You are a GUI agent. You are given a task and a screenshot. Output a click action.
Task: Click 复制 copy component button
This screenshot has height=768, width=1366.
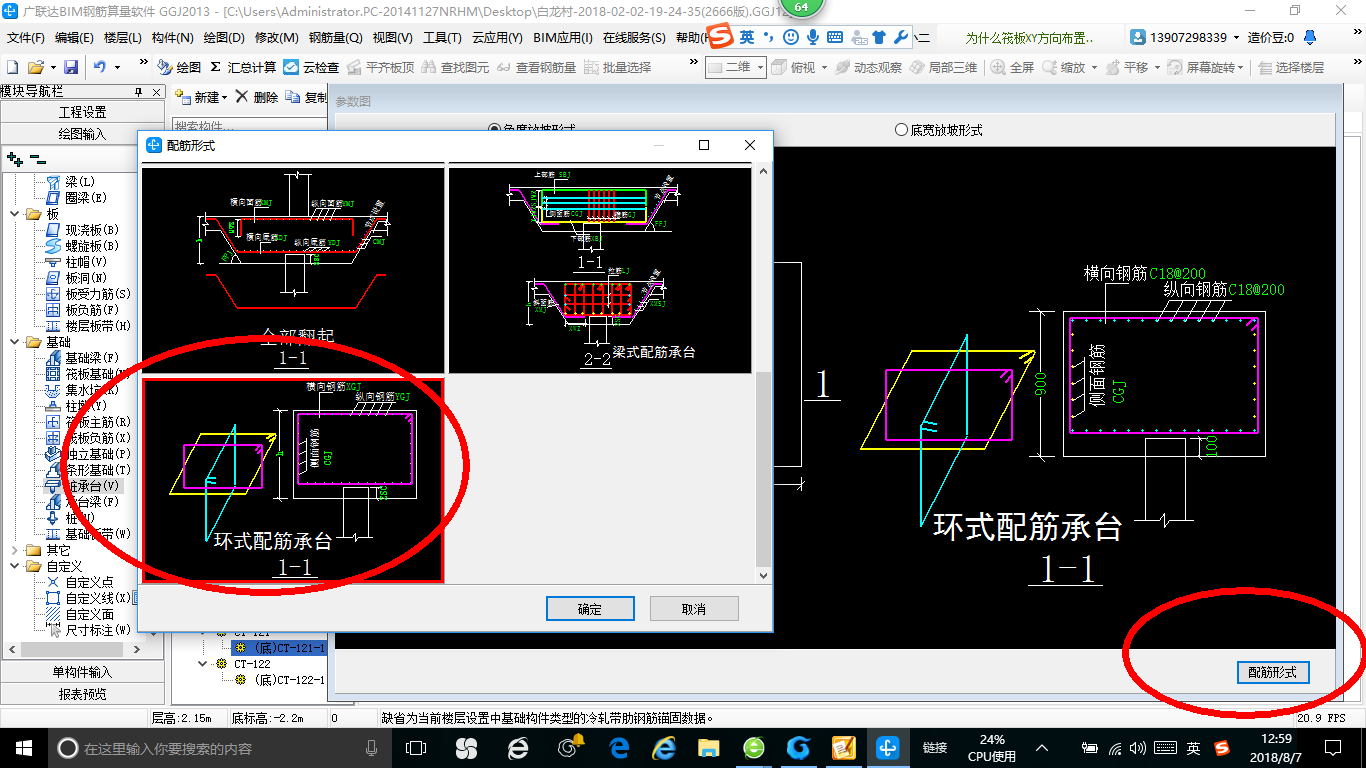click(x=306, y=97)
